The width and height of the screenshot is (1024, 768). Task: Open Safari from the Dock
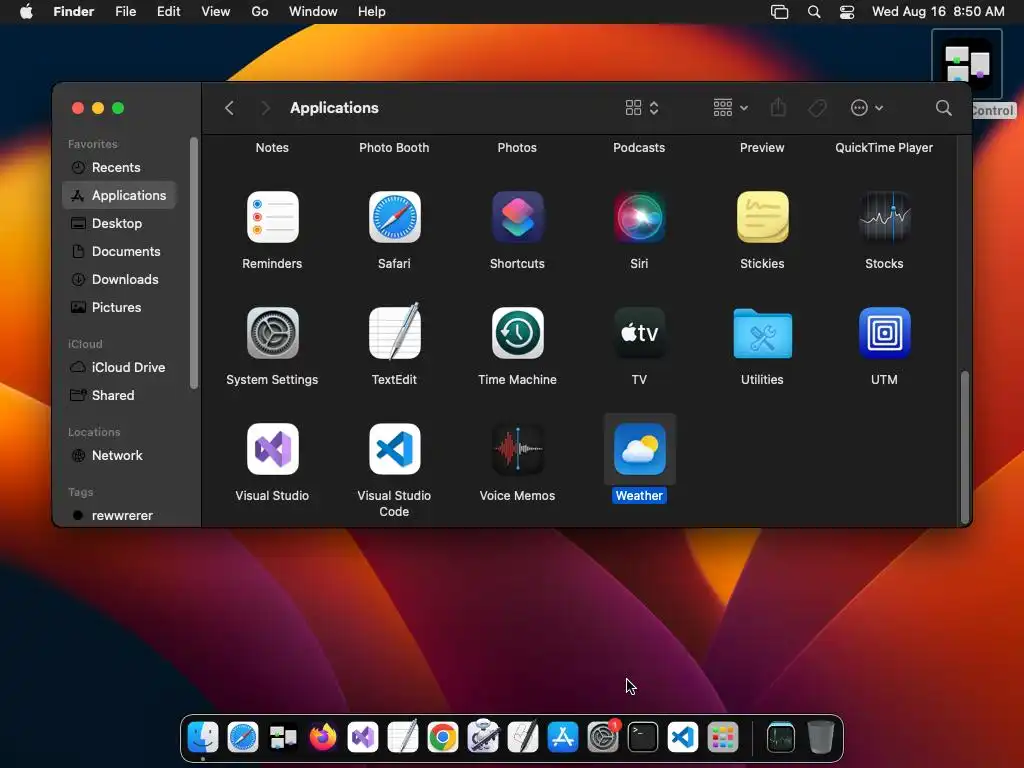[x=243, y=737]
